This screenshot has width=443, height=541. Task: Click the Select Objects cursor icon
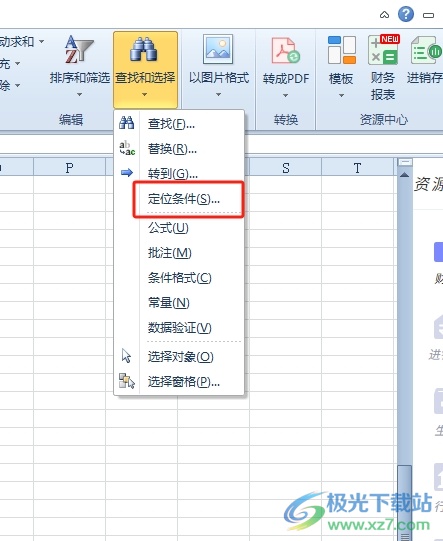[x=126, y=355]
